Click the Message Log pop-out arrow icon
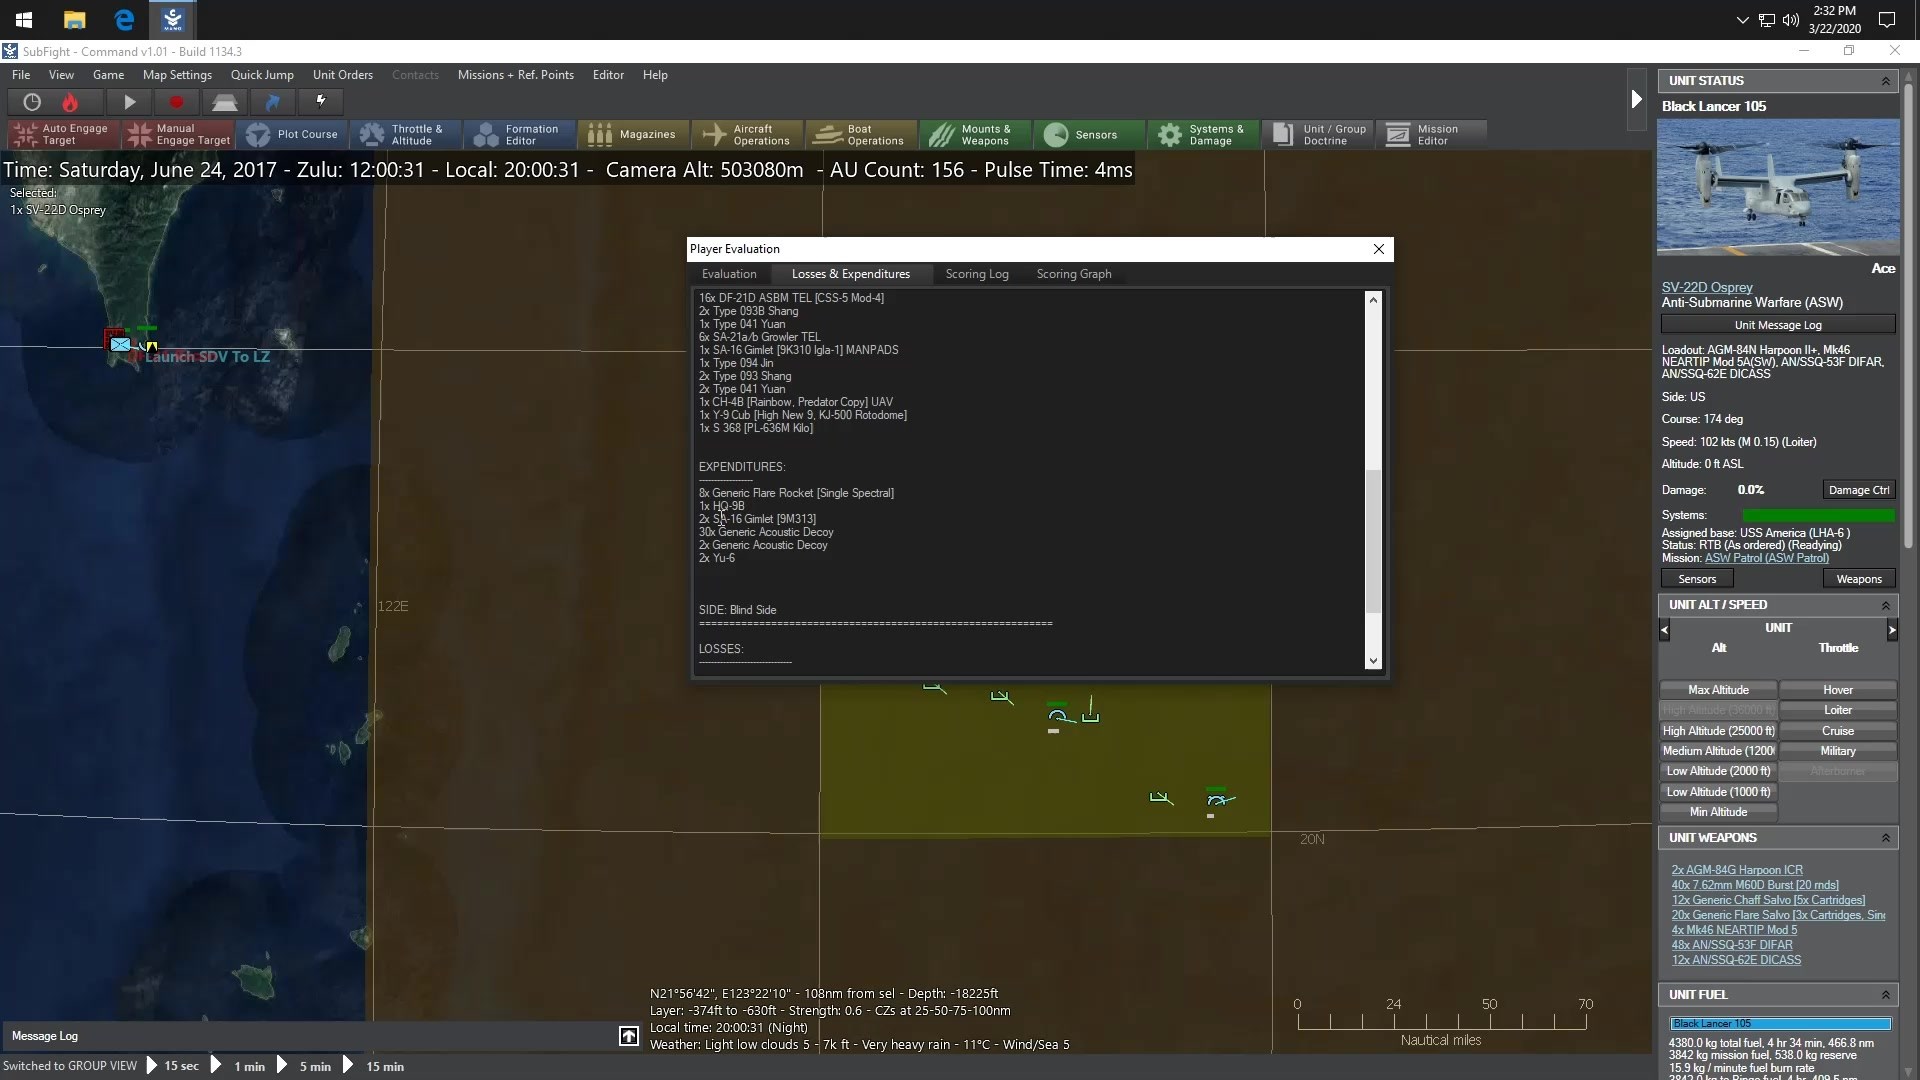Image resolution: width=1920 pixels, height=1080 pixels. click(629, 1036)
